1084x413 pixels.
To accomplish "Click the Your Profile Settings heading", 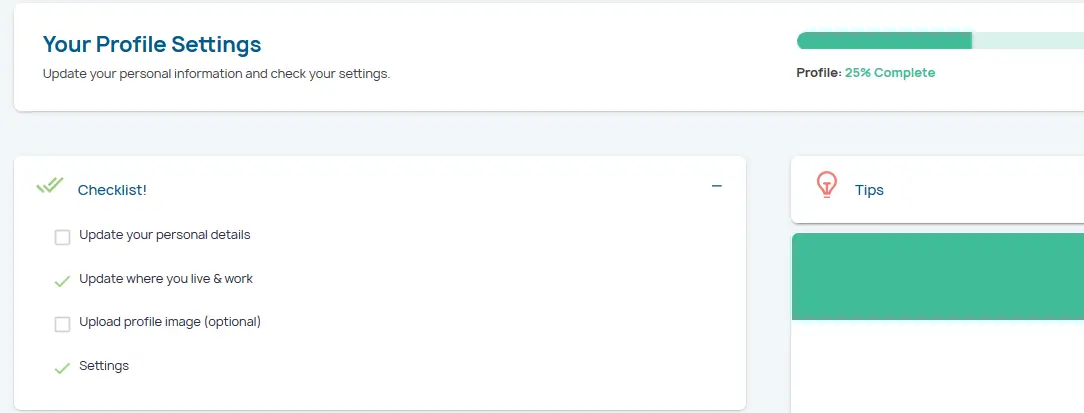I will coord(152,44).
